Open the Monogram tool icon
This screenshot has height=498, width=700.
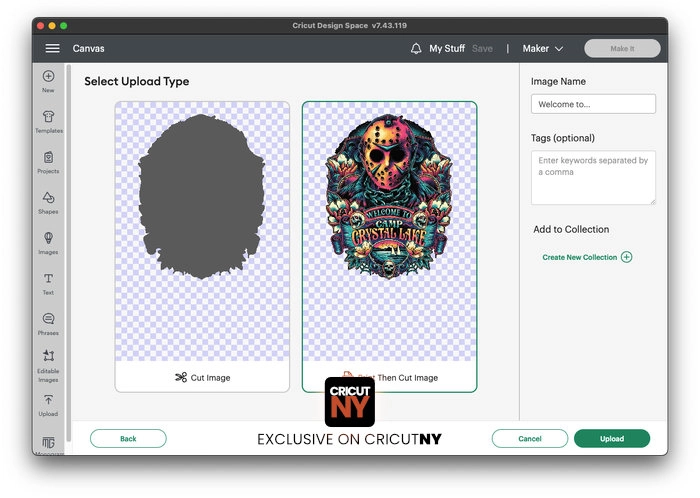point(48,443)
